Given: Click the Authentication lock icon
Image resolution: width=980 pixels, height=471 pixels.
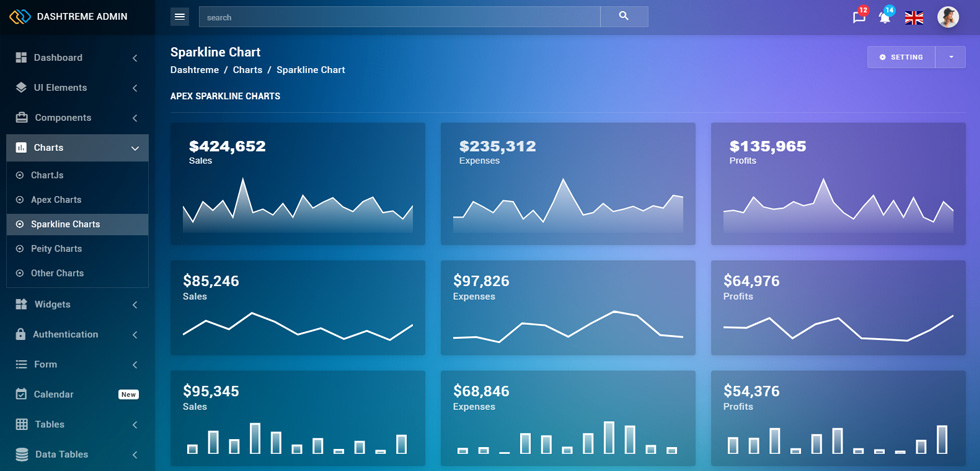Looking at the screenshot, I should pyautogui.click(x=21, y=334).
